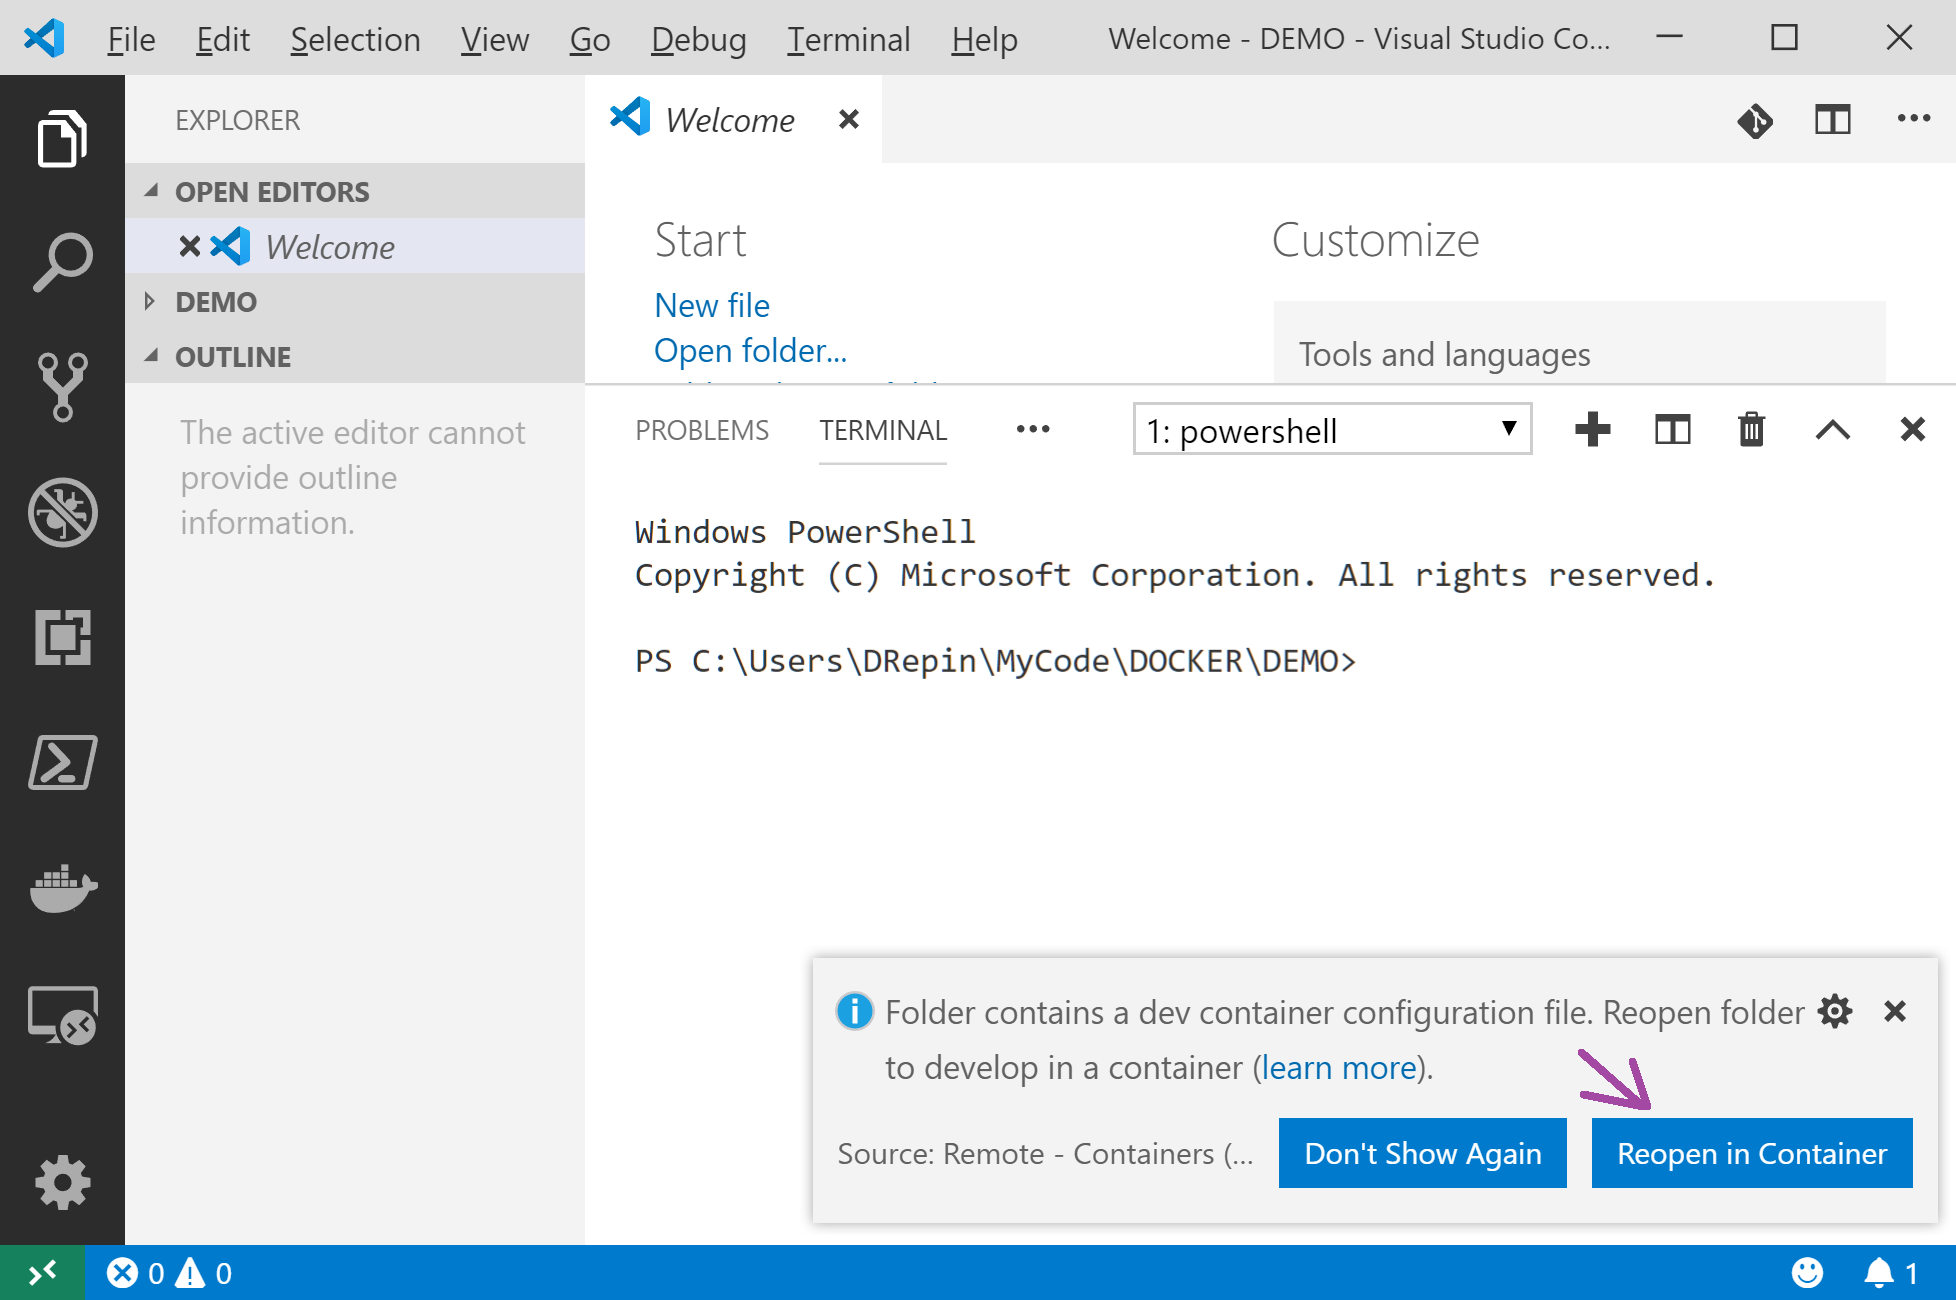Image resolution: width=1956 pixels, height=1300 pixels.
Task: Click the errors and warnings count in status bar
Action: tap(168, 1273)
